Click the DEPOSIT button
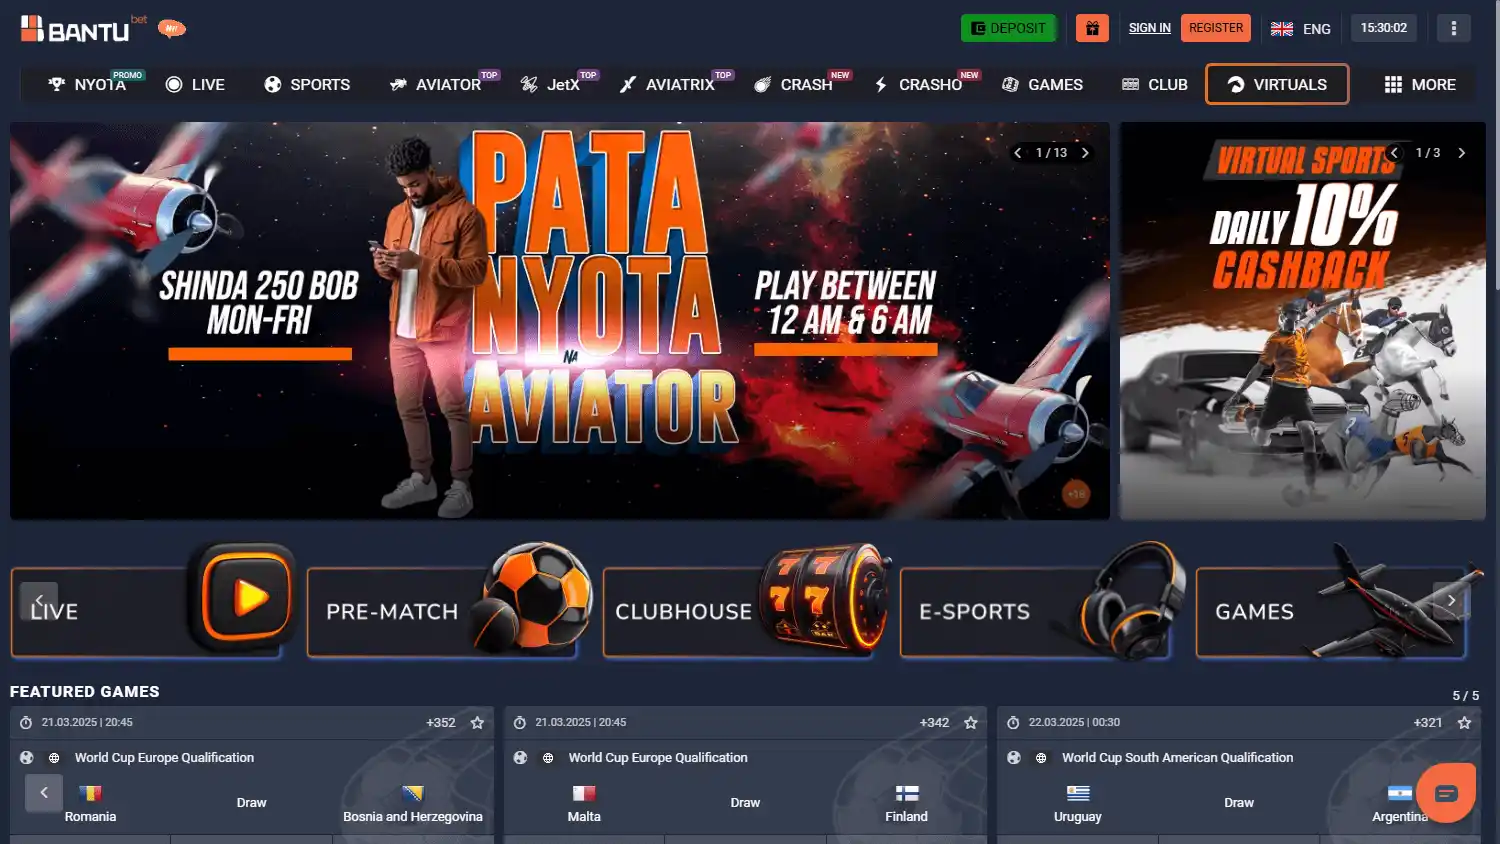Viewport: 1500px width, 844px height. click(x=1009, y=28)
